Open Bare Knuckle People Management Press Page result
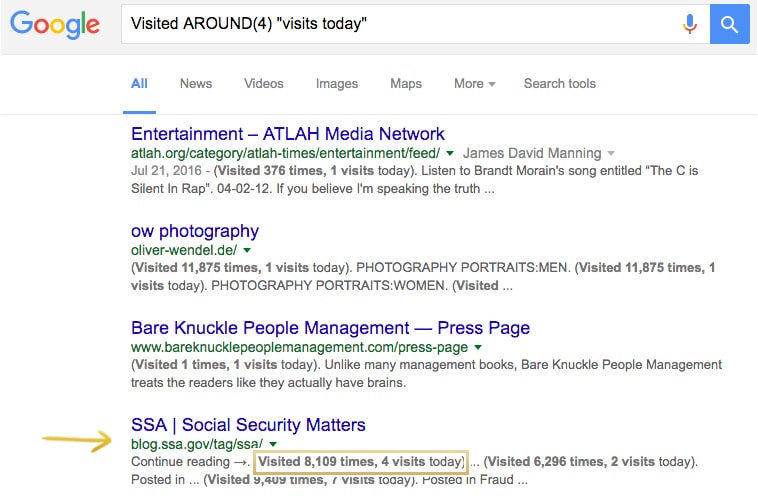 [330, 328]
